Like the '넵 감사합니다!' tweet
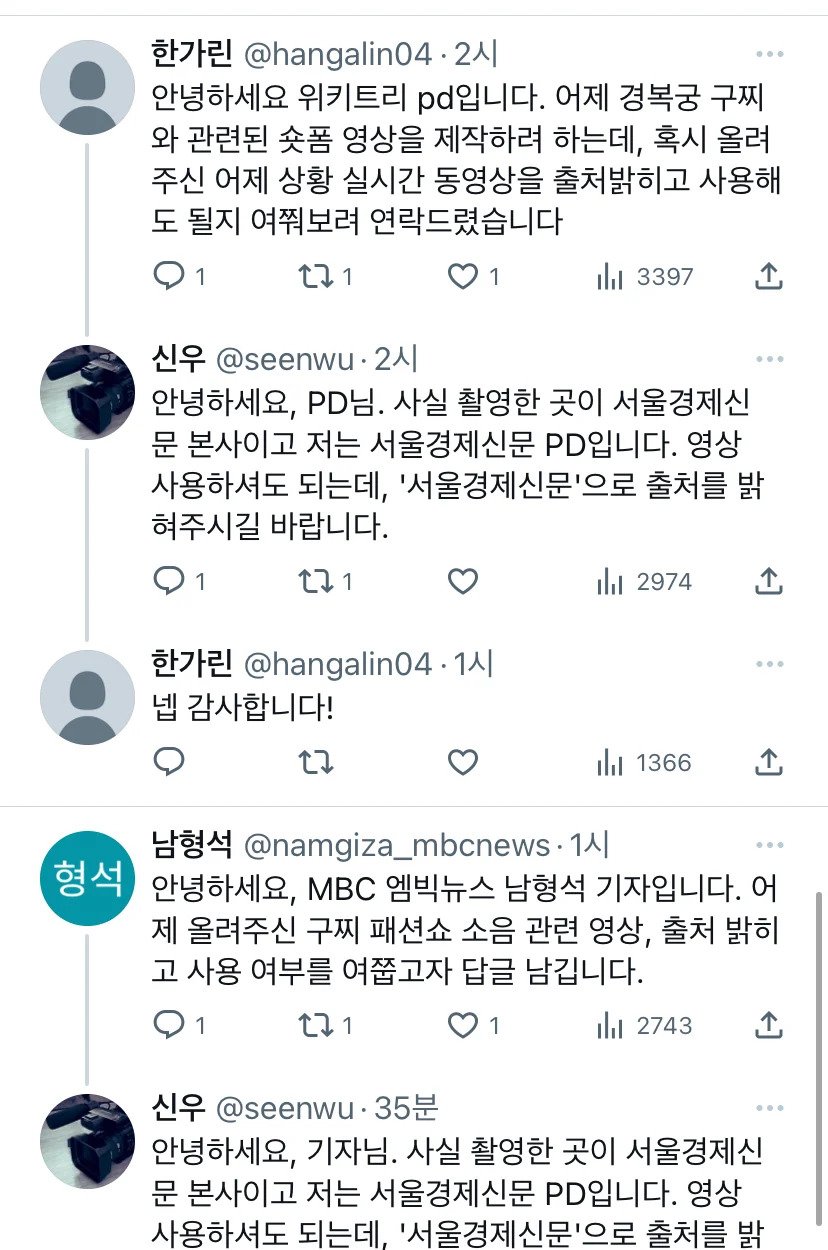This screenshot has width=828, height=1250. pos(462,763)
